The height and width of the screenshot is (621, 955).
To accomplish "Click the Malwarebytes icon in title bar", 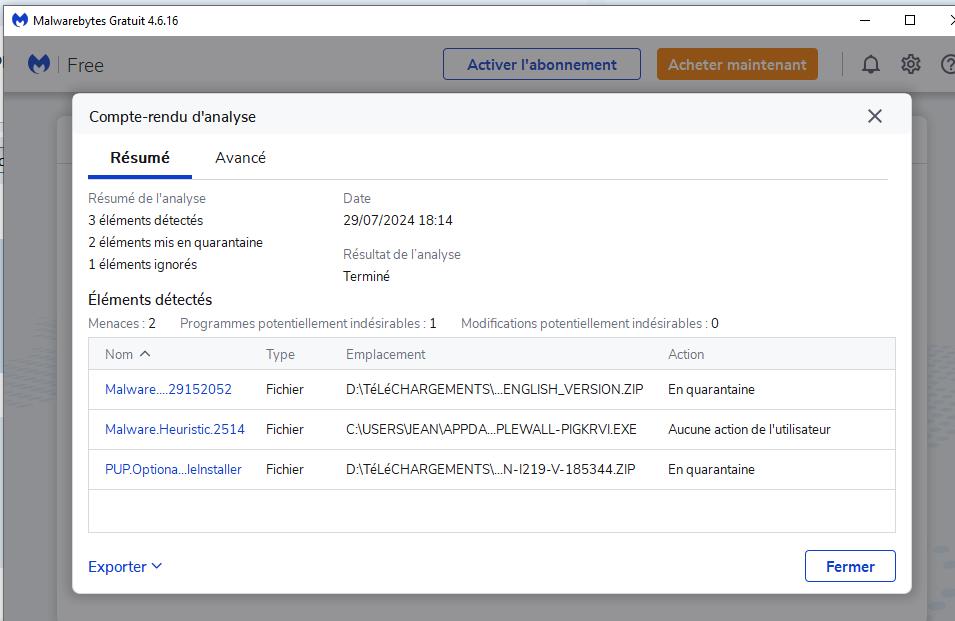I will point(20,20).
